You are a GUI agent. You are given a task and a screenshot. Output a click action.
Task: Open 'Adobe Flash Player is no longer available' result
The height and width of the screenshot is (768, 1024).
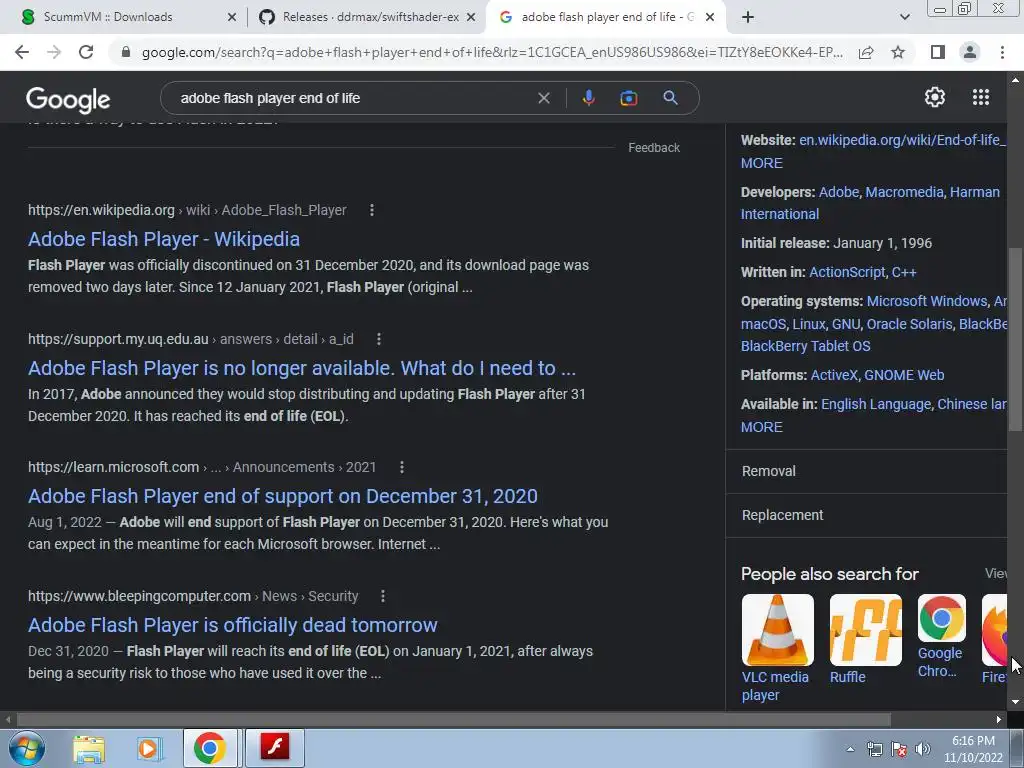[302, 368]
